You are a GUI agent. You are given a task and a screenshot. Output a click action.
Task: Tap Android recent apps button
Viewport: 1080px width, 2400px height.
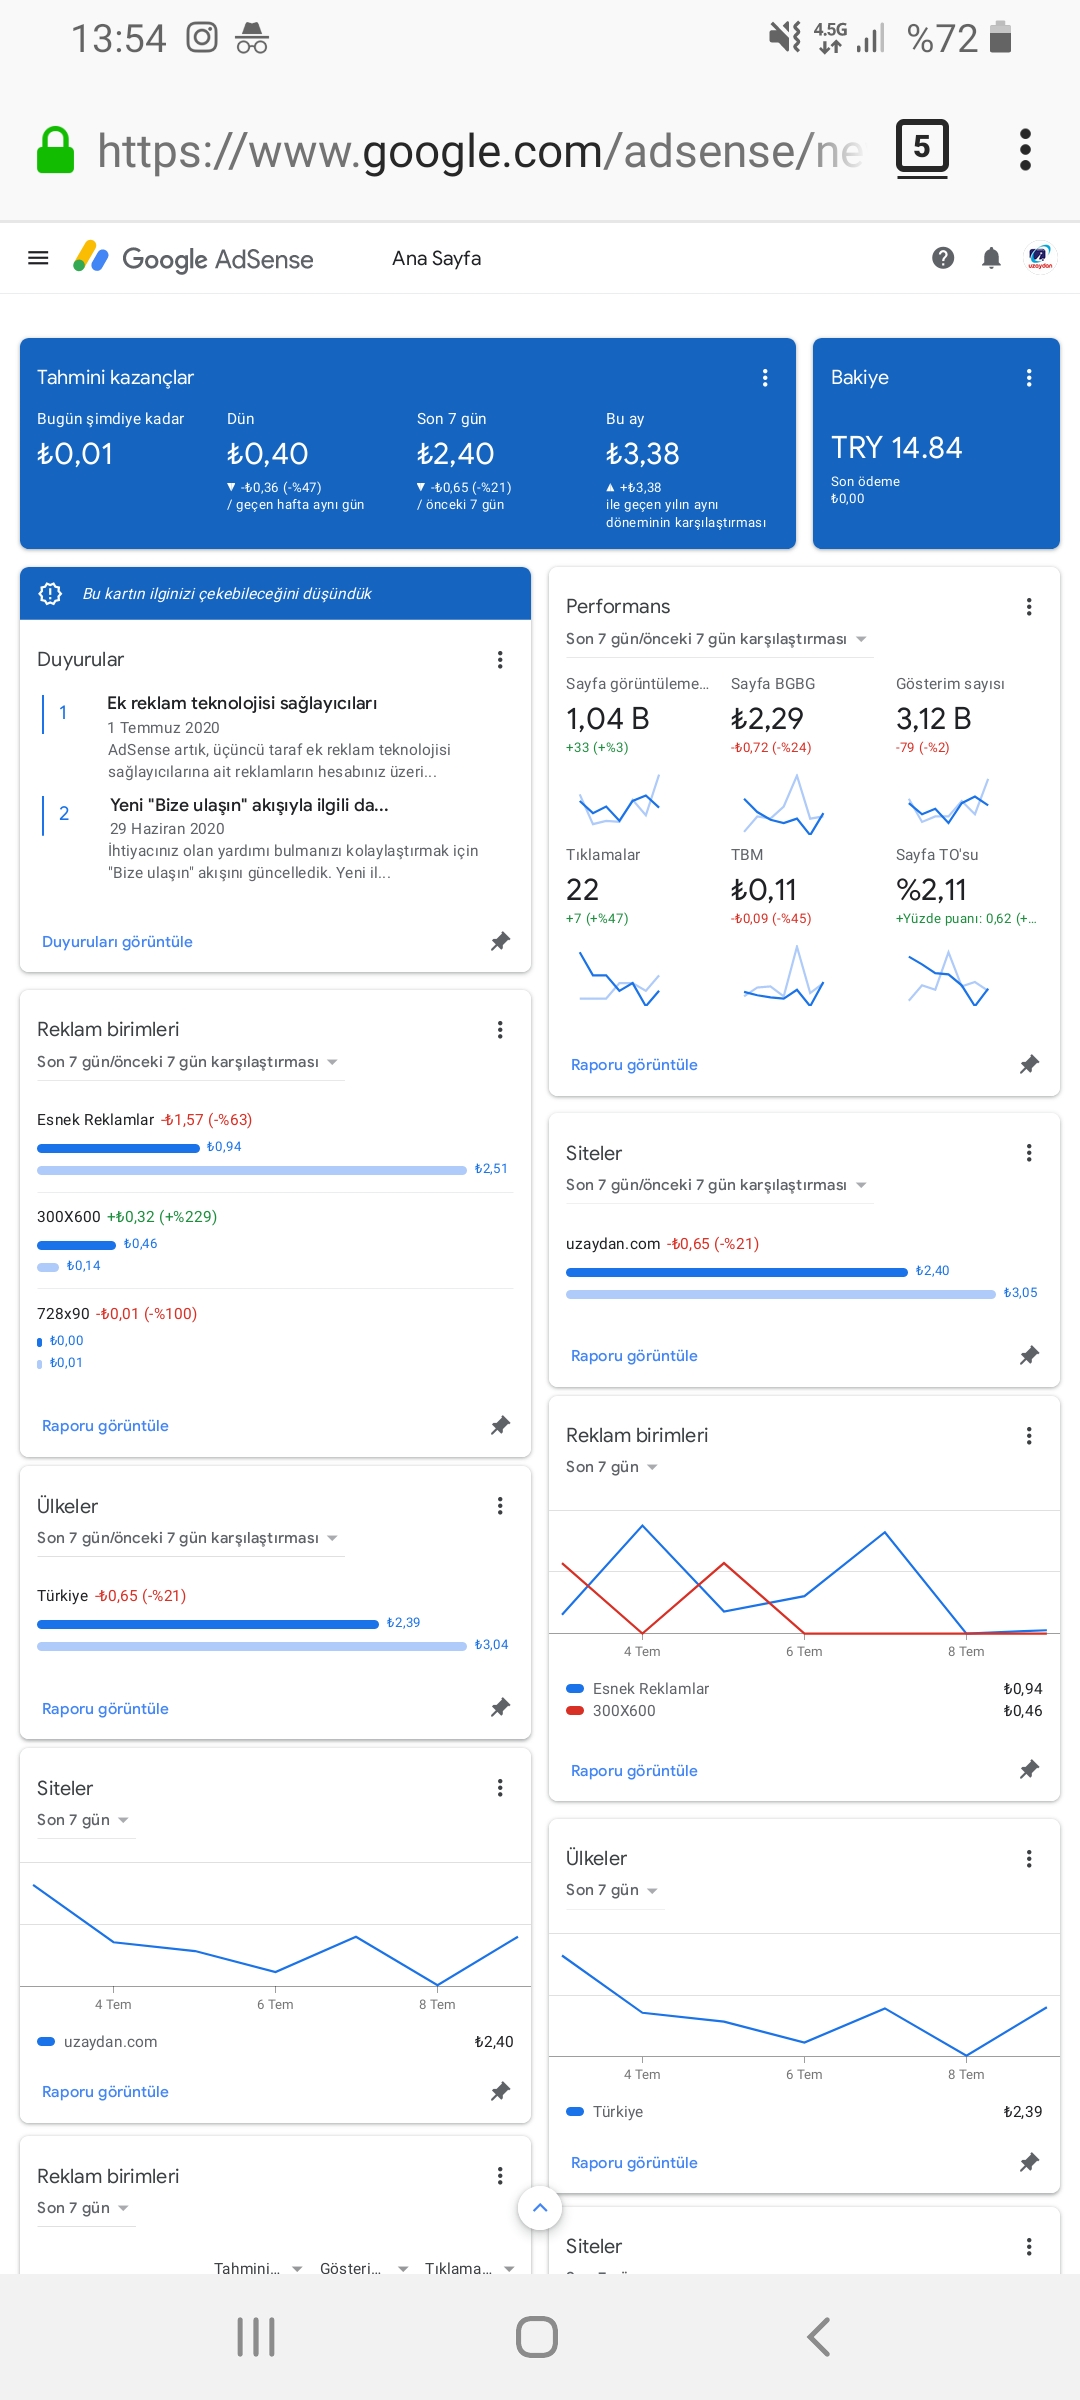tap(256, 2337)
